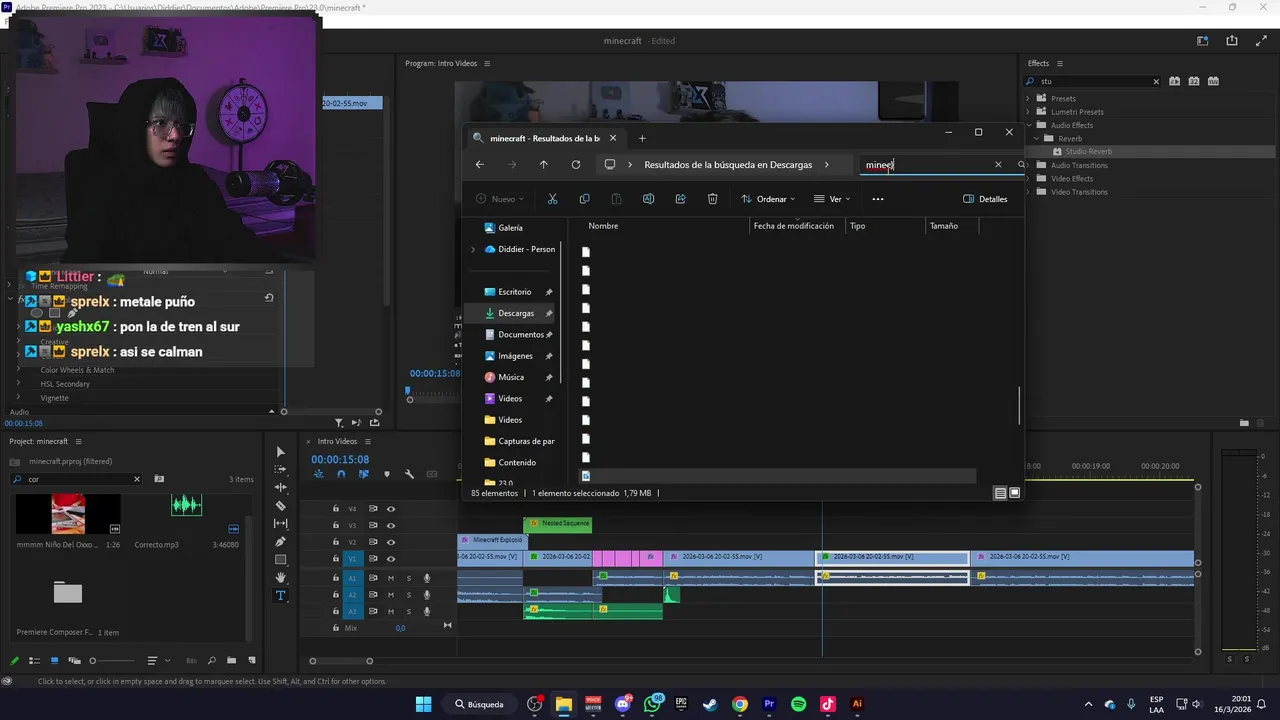This screenshot has height=720, width=1280.
Task: Click the captions CC icon in timeline
Action: (x=432, y=474)
